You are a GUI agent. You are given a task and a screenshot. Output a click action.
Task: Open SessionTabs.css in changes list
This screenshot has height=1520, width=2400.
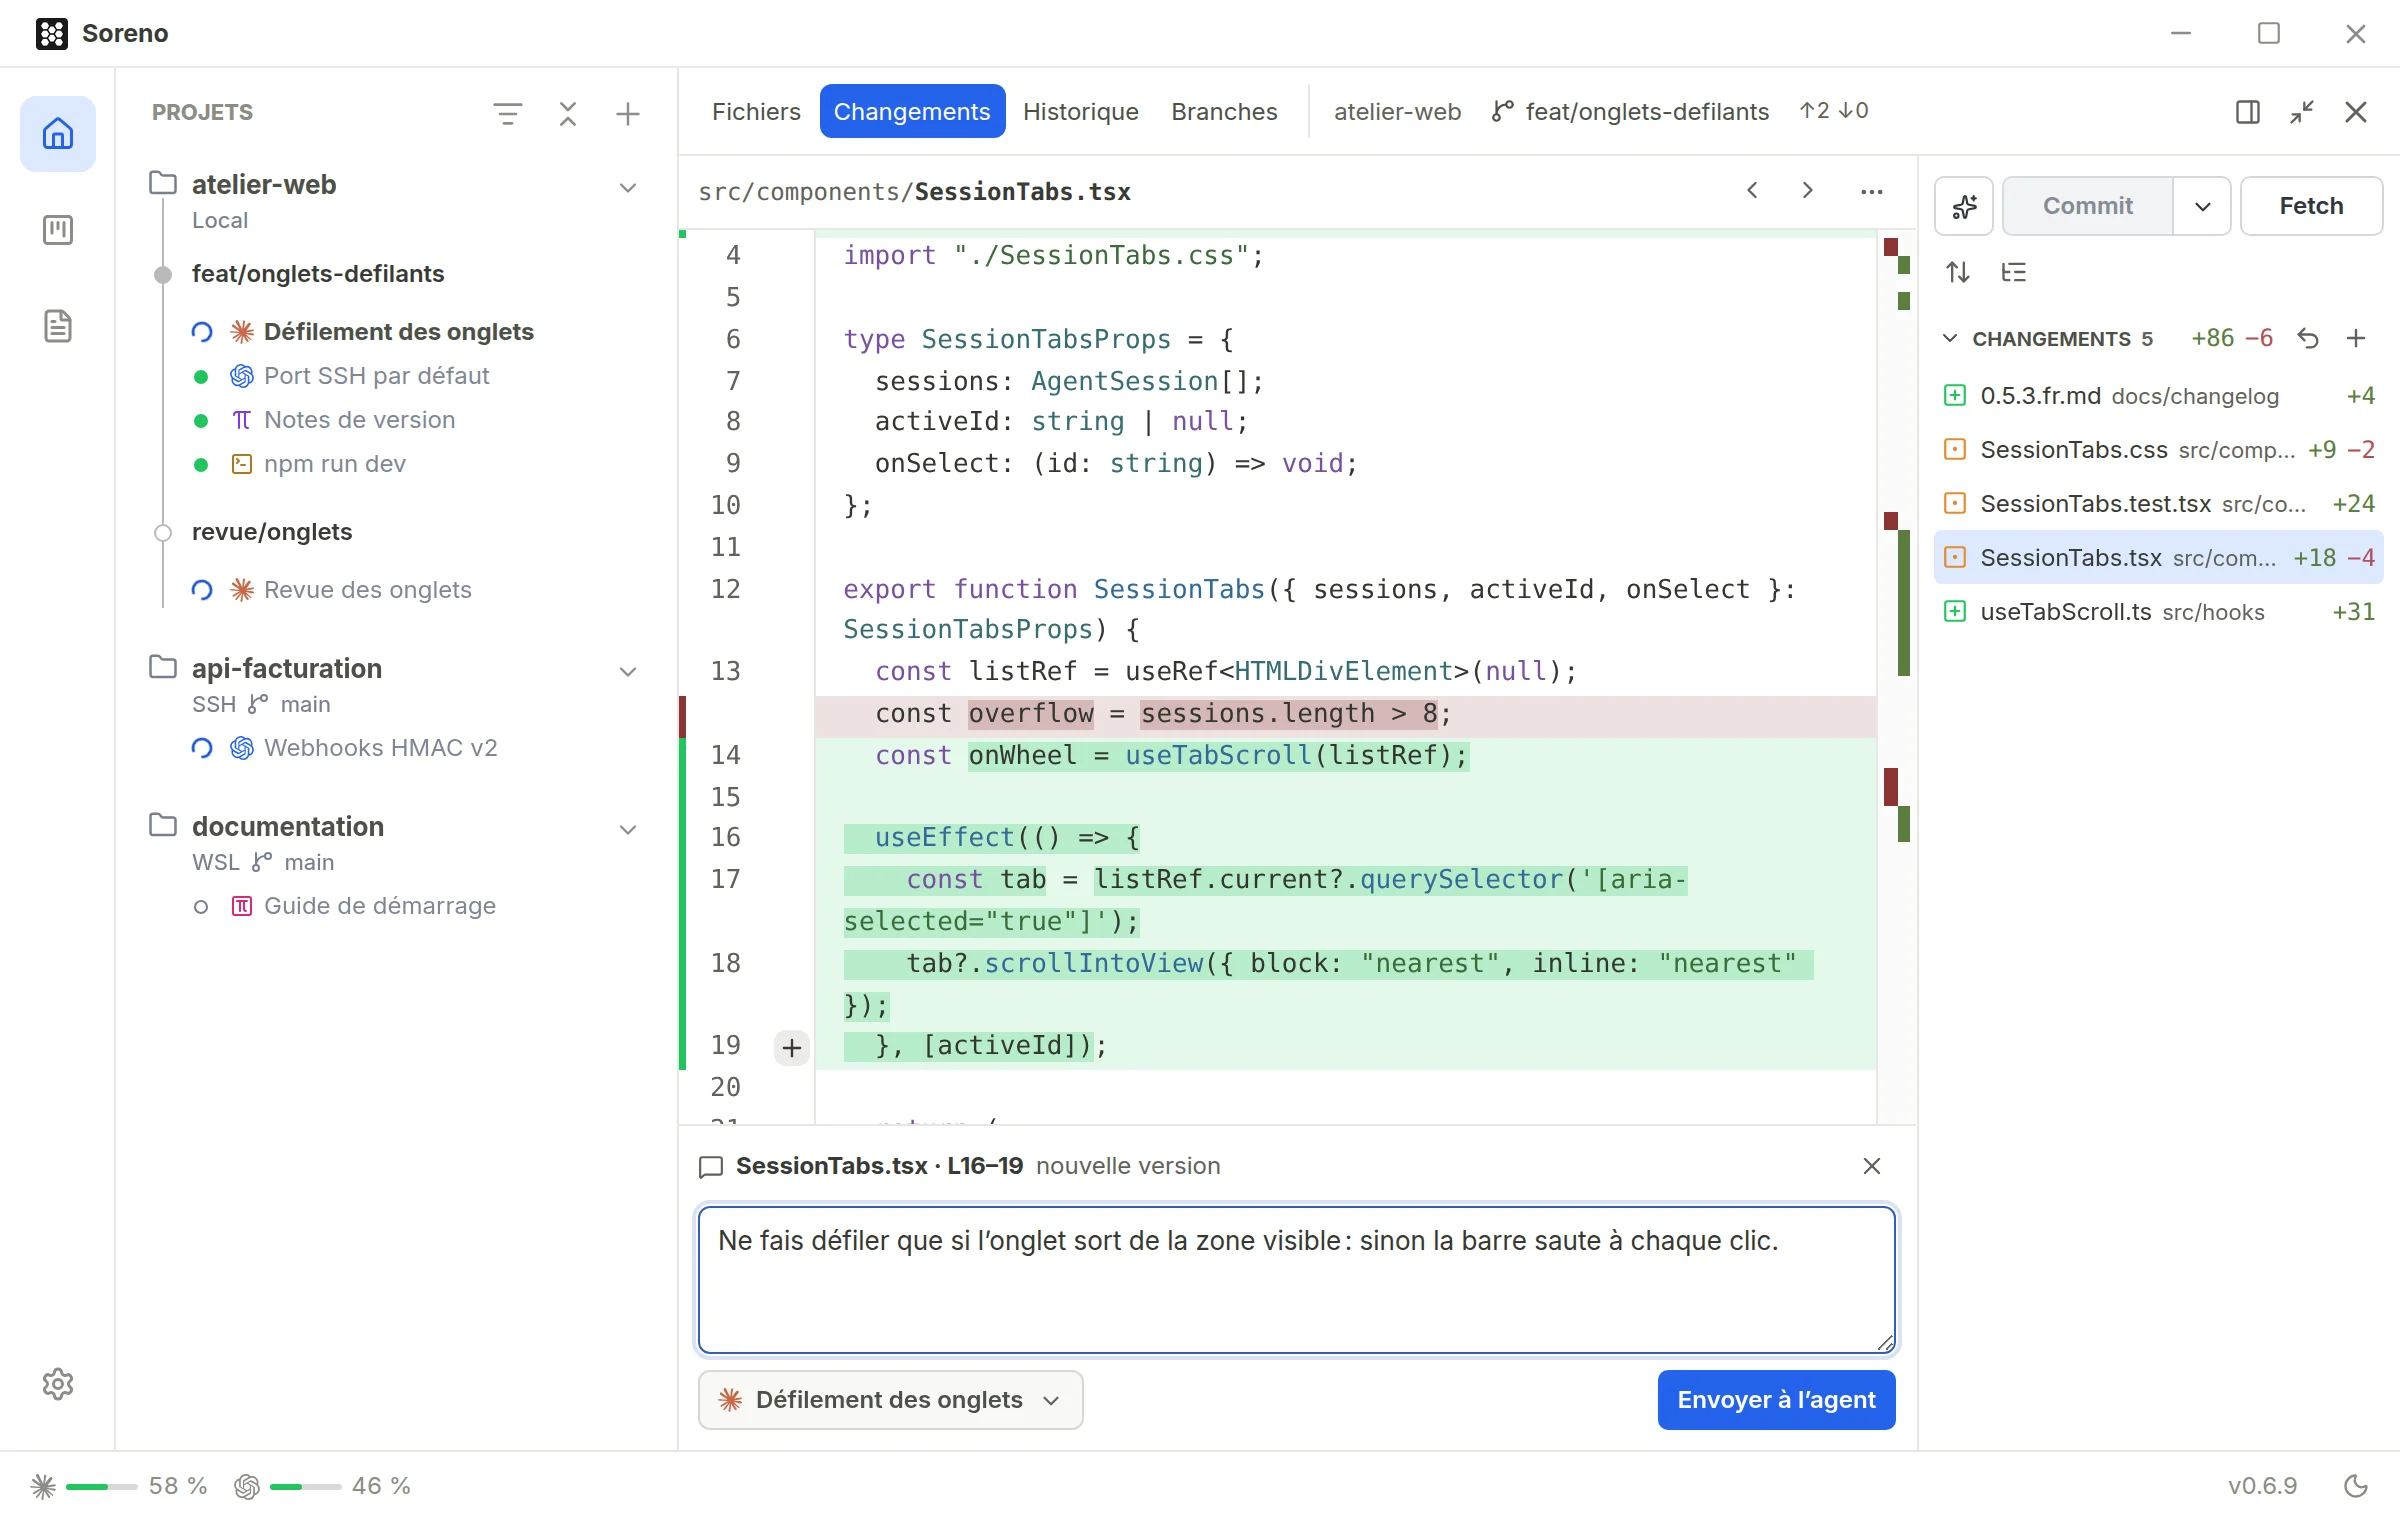tap(2158, 450)
